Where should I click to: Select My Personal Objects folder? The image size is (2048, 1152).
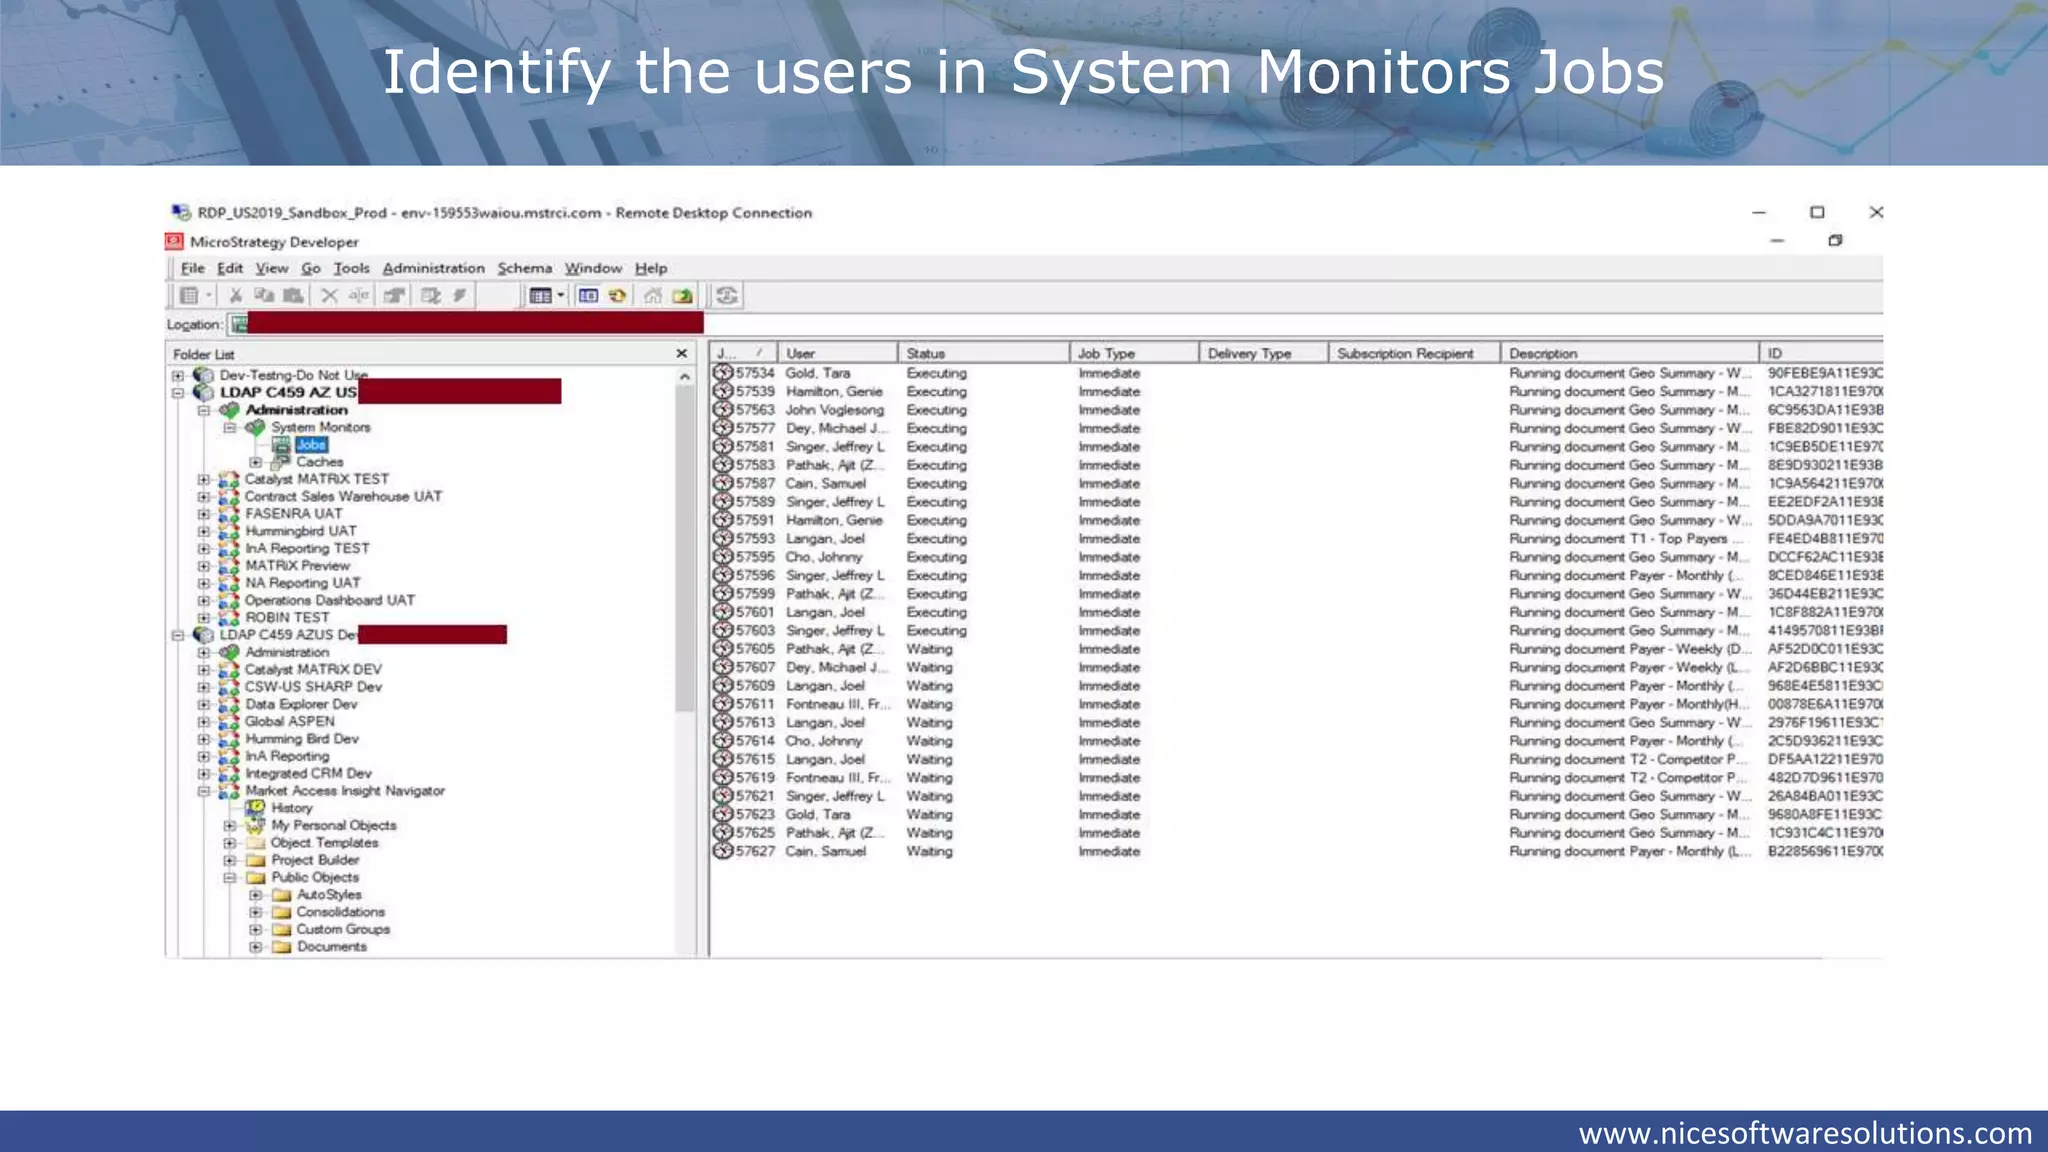click(334, 826)
